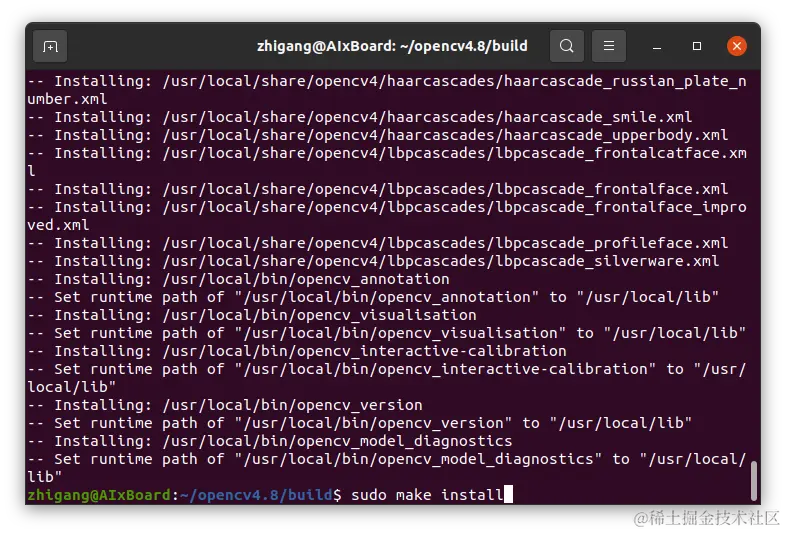The width and height of the screenshot is (786, 533).
Task: Minimize the terminal window
Action: coord(657,47)
